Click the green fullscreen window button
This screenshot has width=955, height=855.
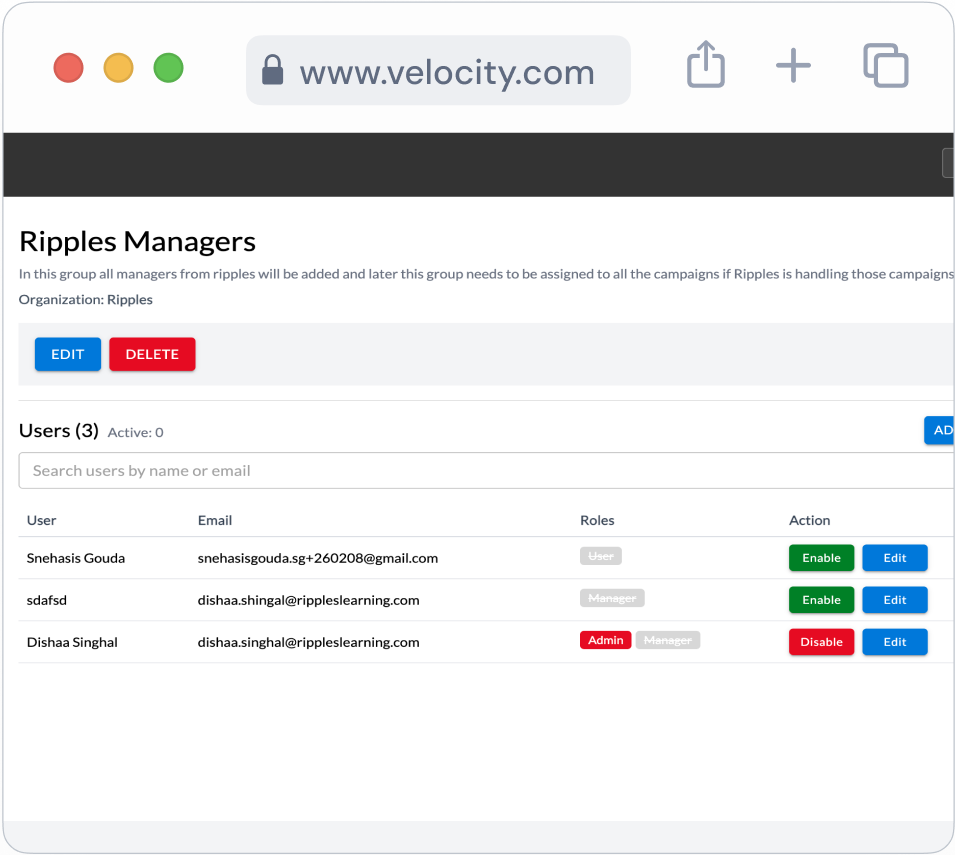[168, 68]
